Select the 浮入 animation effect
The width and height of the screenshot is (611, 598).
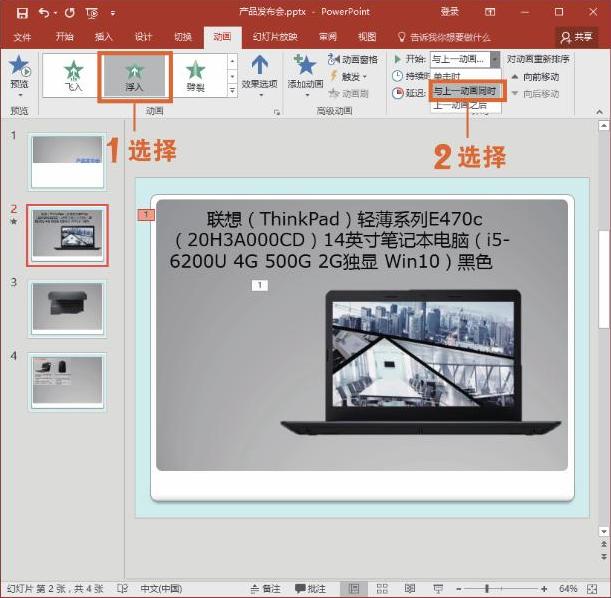click(134, 76)
